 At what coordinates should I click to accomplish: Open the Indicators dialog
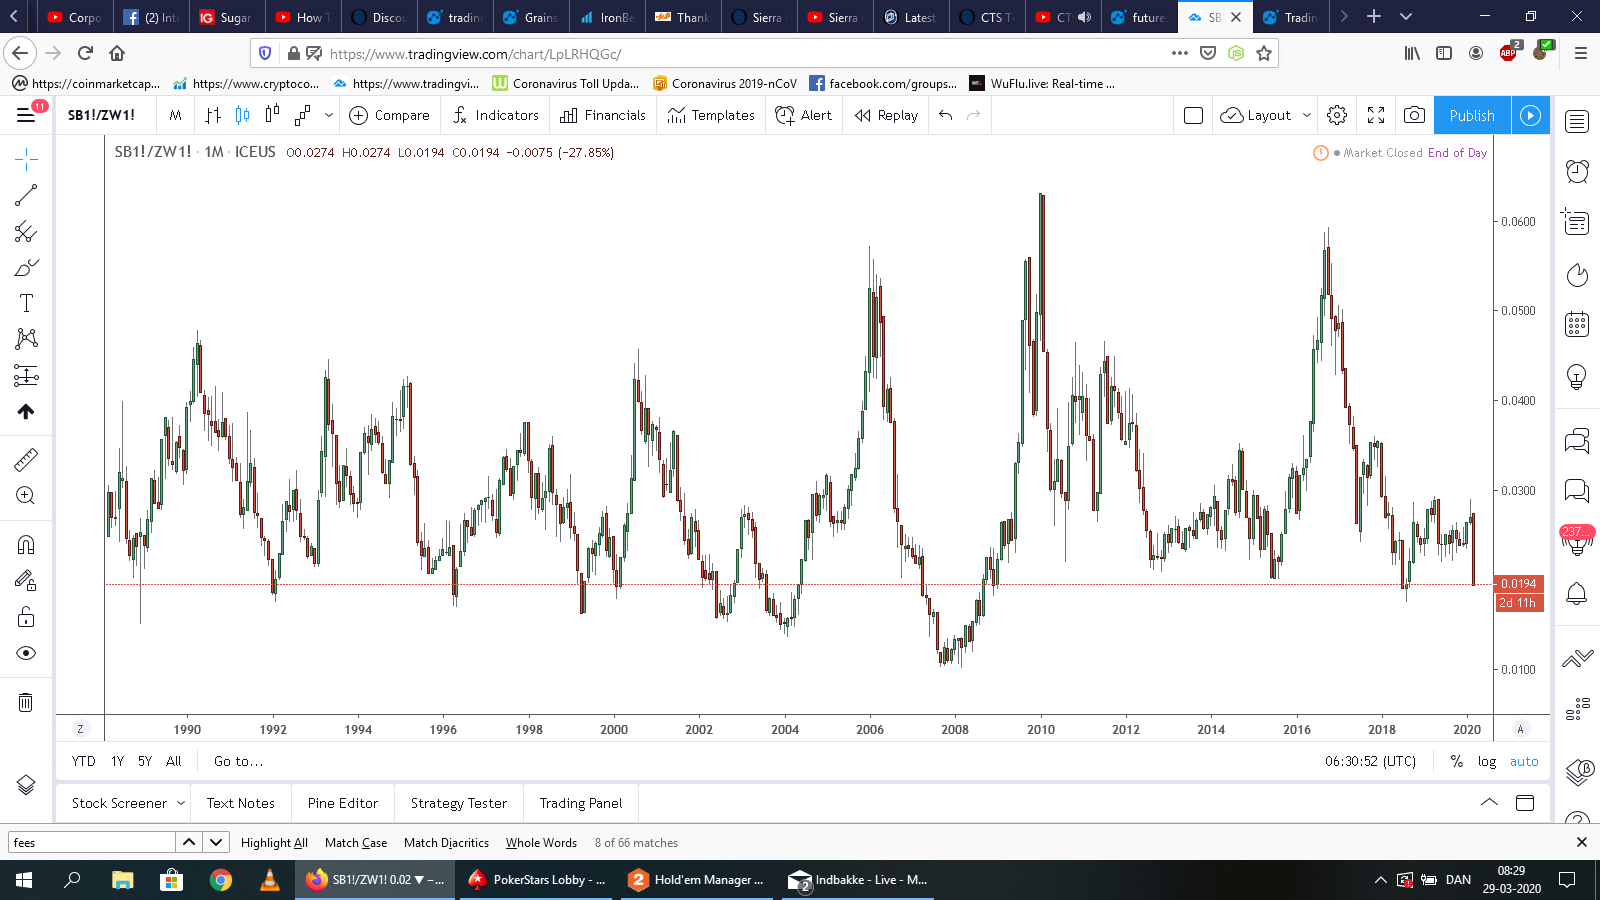pos(496,116)
